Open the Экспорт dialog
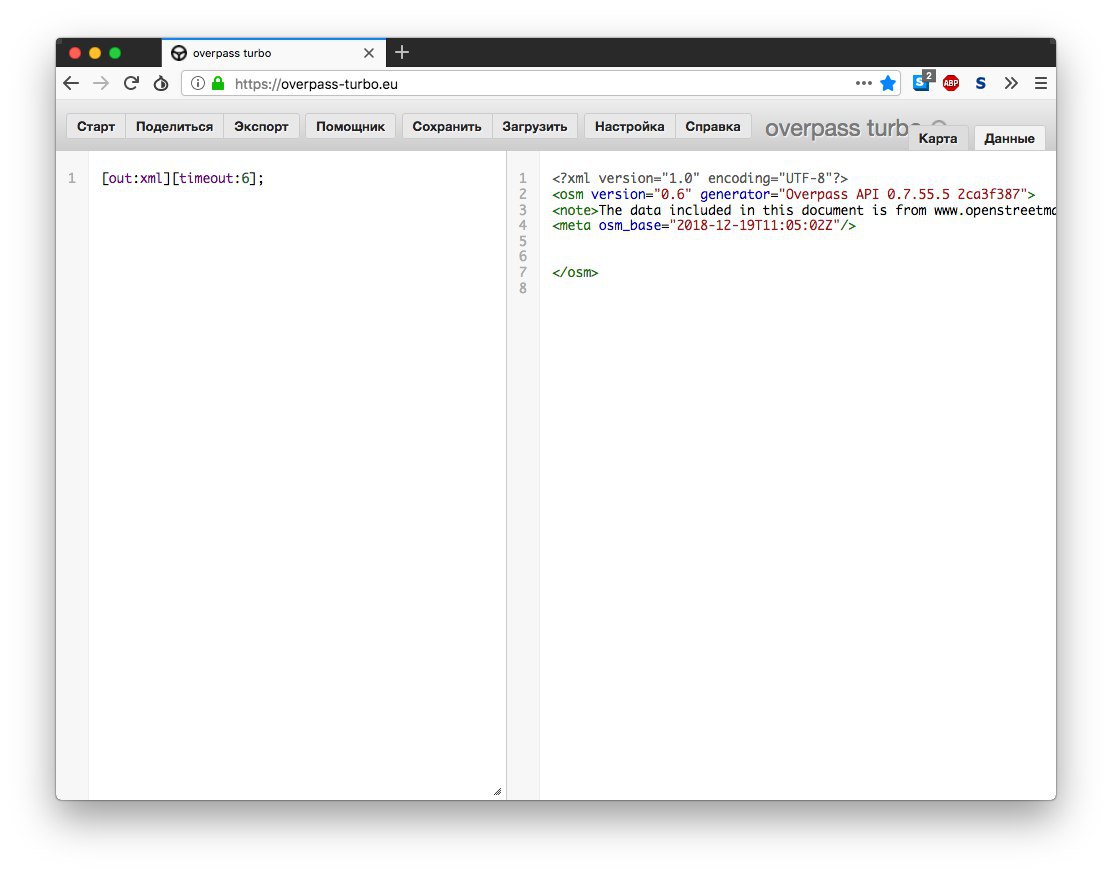Screen dimensions: 1112x874 click(x=261, y=126)
